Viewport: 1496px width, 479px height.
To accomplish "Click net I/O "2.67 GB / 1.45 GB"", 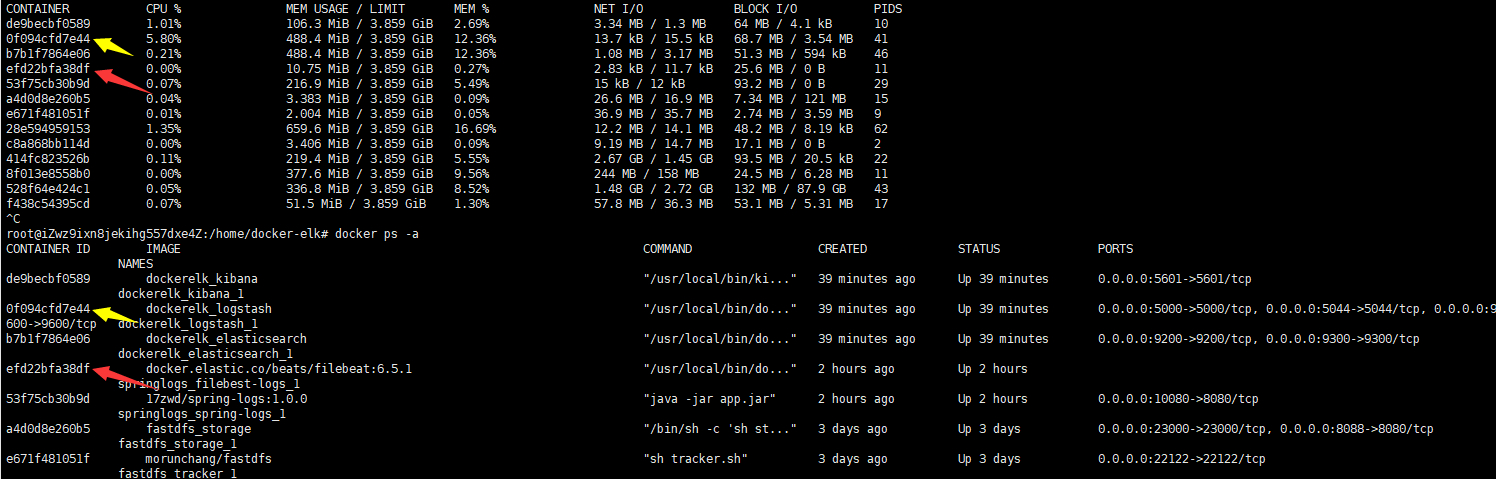I will pos(653,158).
